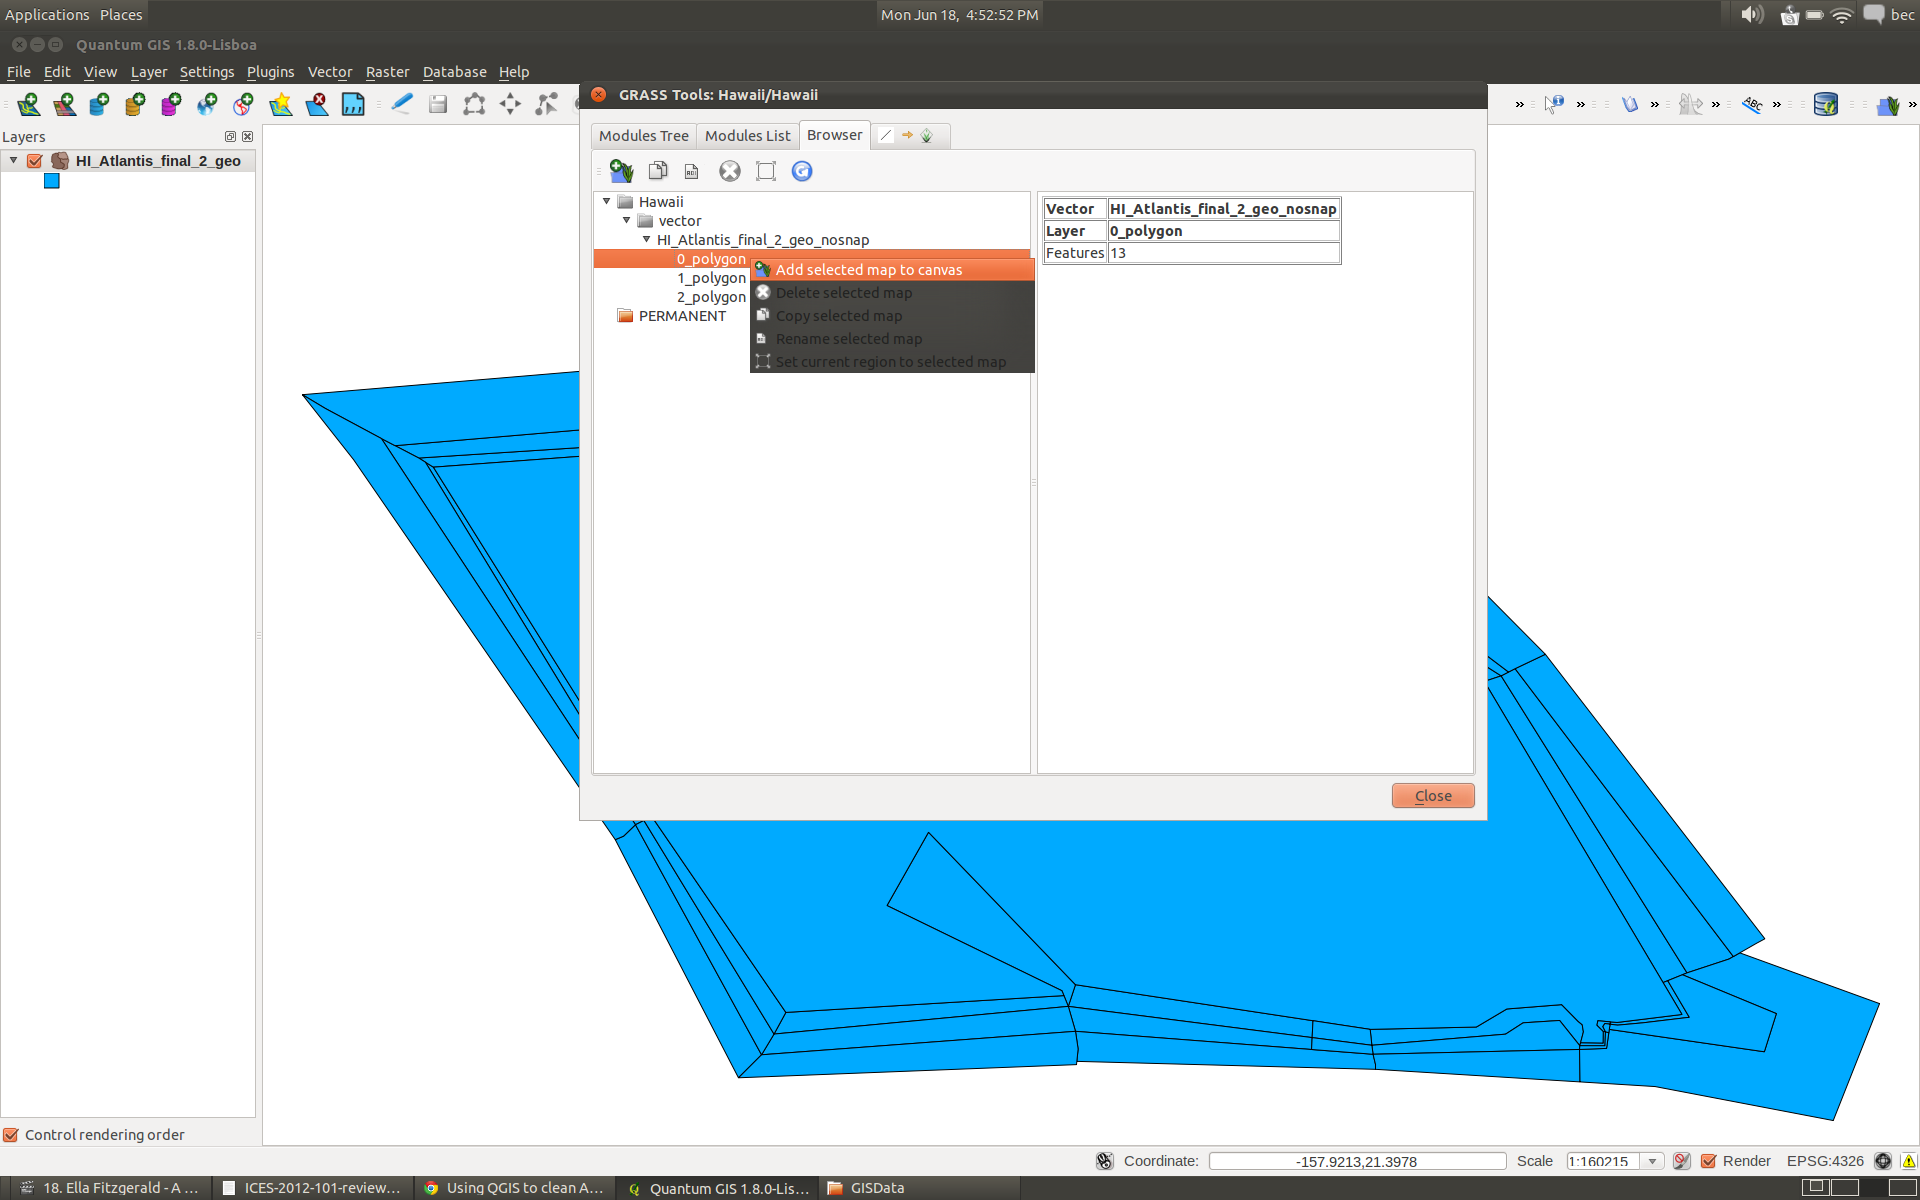Uncheck the Render checkbox in status bar
1920x1200 pixels.
pos(1709,1161)
